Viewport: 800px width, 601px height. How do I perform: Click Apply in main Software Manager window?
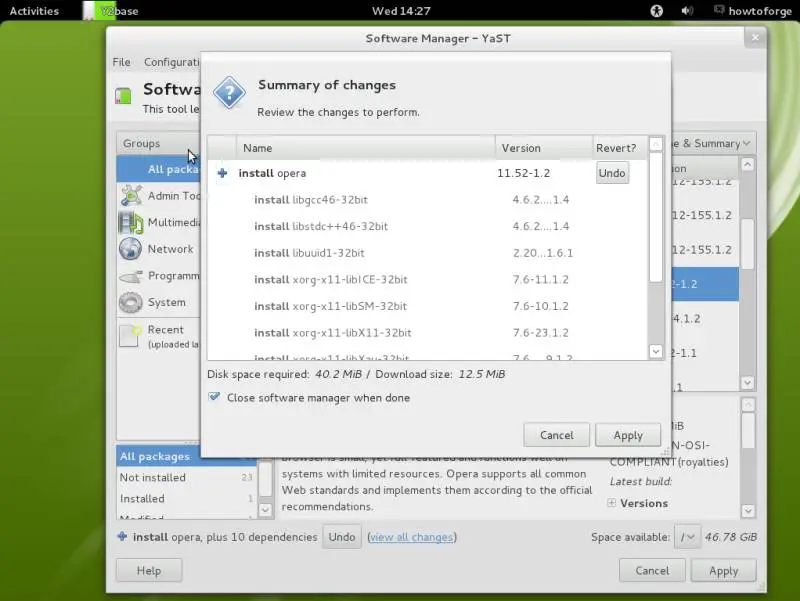723,570
